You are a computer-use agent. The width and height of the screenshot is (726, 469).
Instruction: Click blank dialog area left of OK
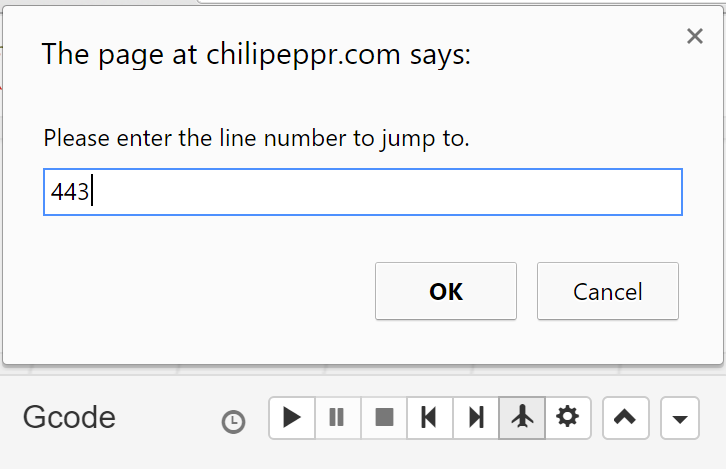[x=200, y=291]
